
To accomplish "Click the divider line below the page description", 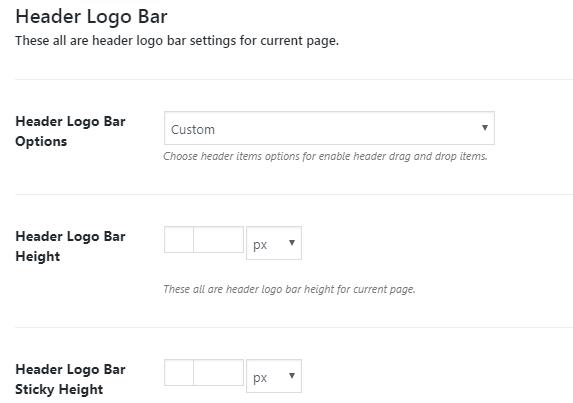I will (x=294, y=79).
